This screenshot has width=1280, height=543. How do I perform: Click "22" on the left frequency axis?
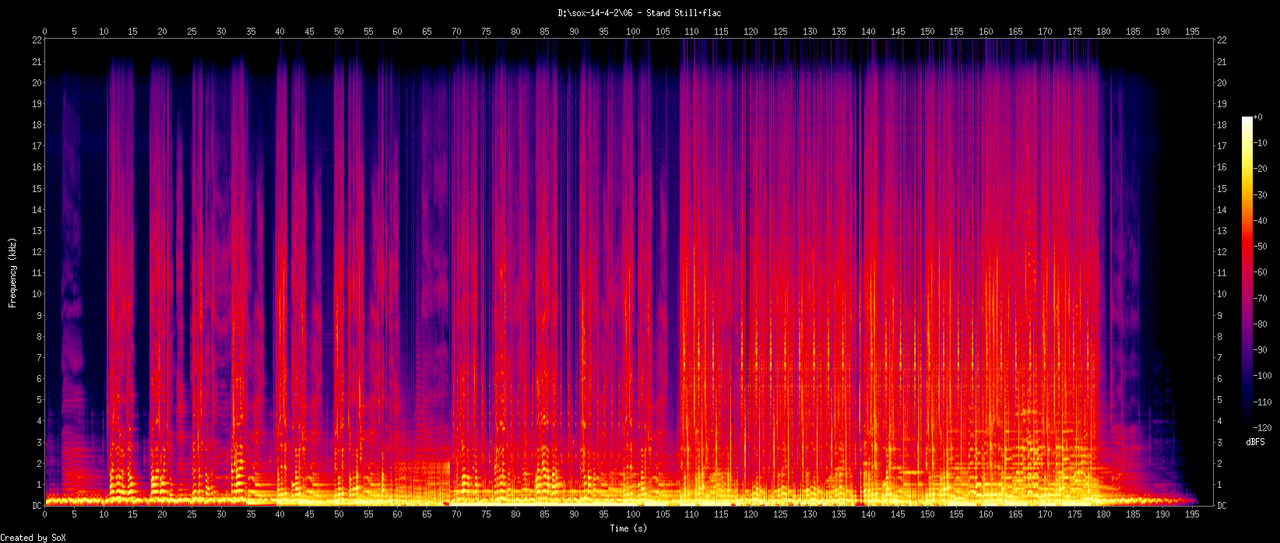pos(36,40)
